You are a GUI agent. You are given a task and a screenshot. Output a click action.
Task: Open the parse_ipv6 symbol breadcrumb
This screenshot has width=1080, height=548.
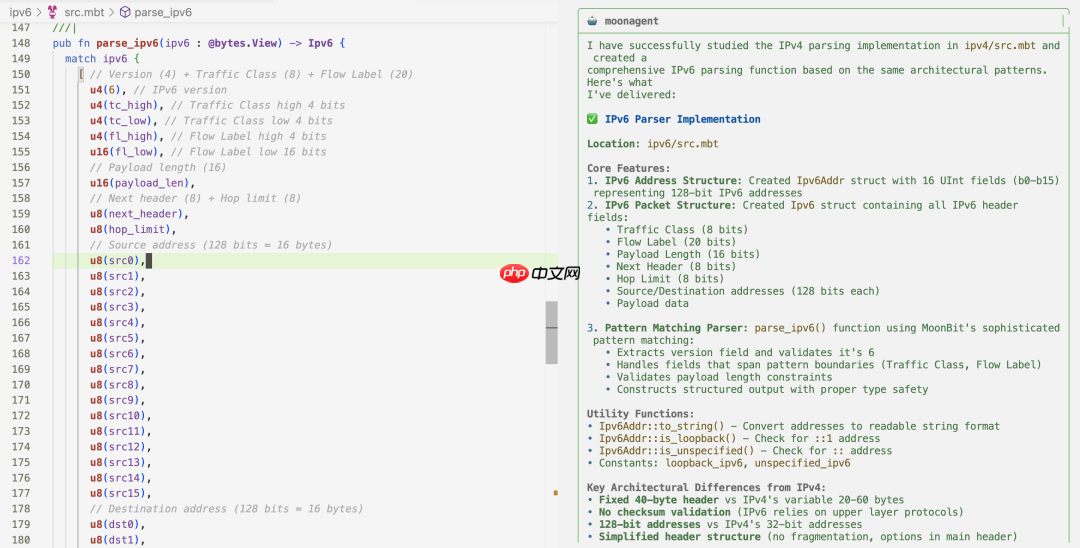[x=163, y=12]
